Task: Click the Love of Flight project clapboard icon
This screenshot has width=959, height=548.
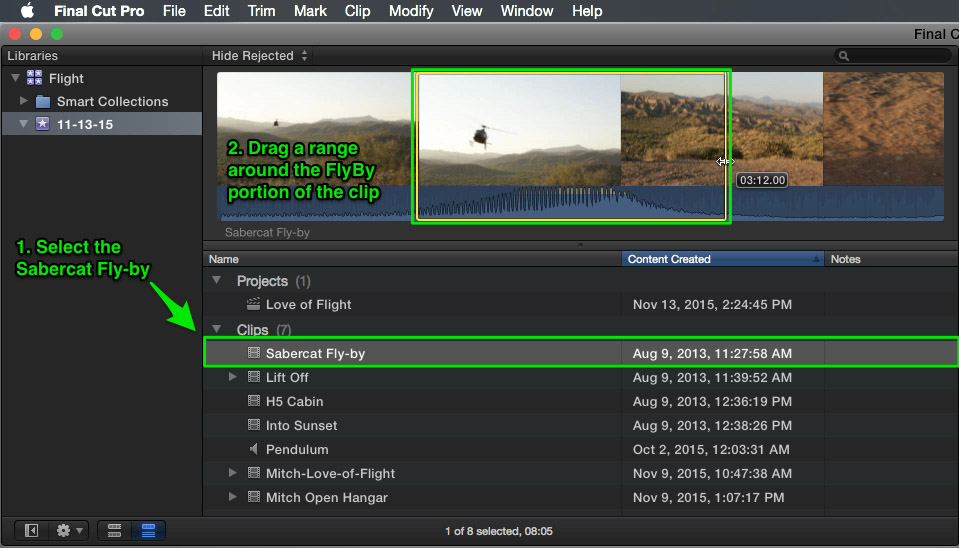Action: coord(253,304)
